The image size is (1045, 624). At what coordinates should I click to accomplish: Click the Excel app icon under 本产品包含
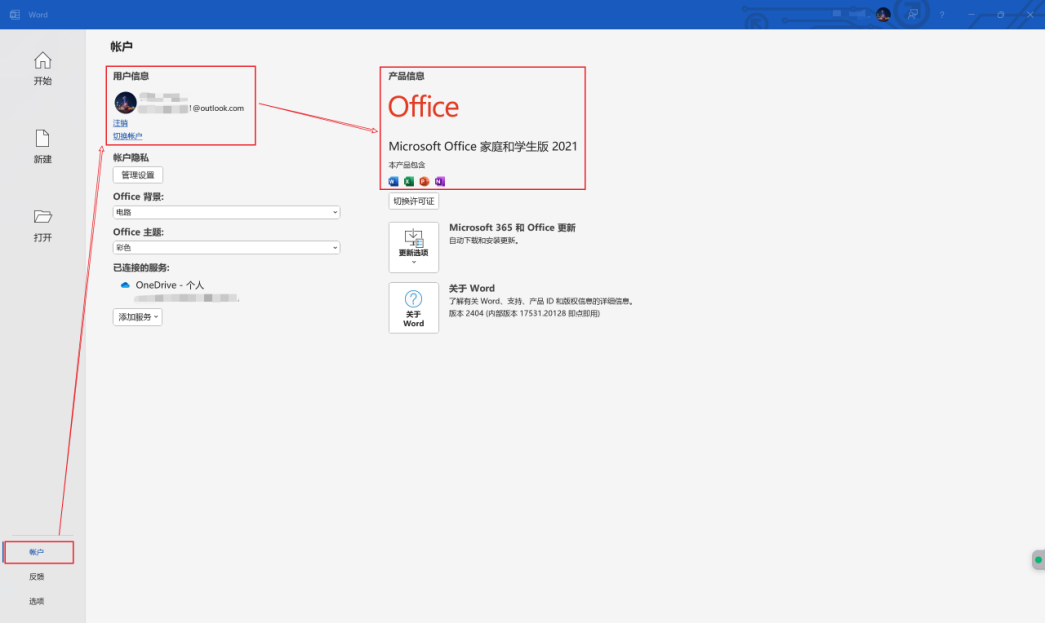(x=409, y=181)
